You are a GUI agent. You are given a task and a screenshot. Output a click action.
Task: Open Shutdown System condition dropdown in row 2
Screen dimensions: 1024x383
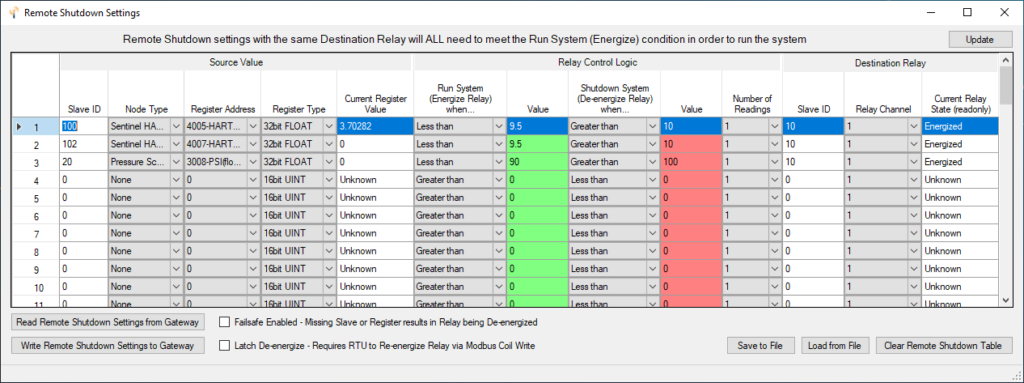(652, 144)
